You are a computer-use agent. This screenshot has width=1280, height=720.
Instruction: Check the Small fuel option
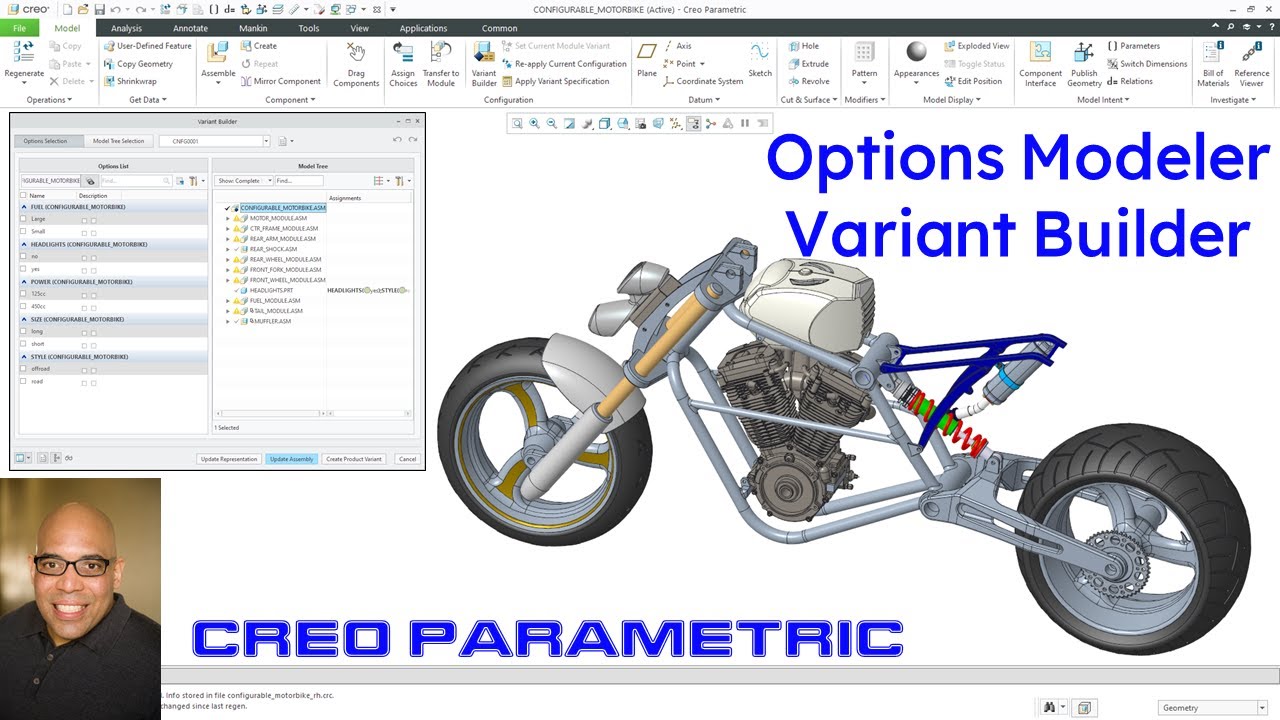24,231
